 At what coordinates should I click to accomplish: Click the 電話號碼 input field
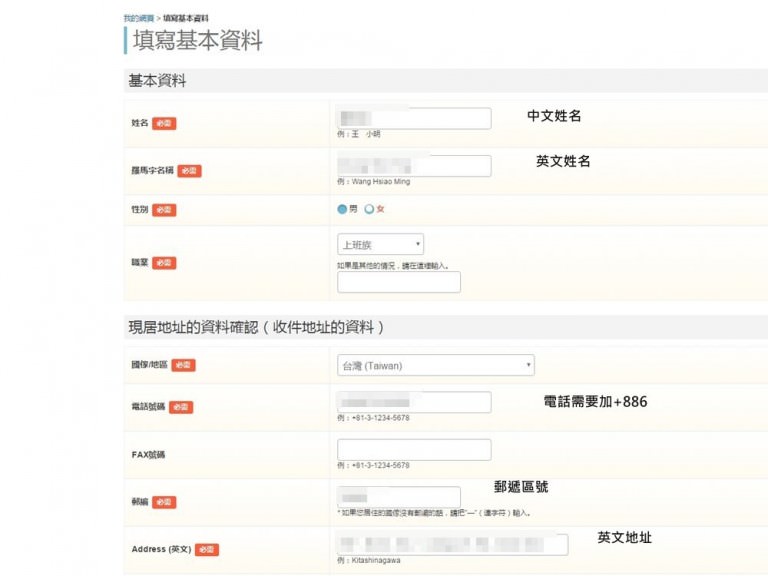(414, 402)
